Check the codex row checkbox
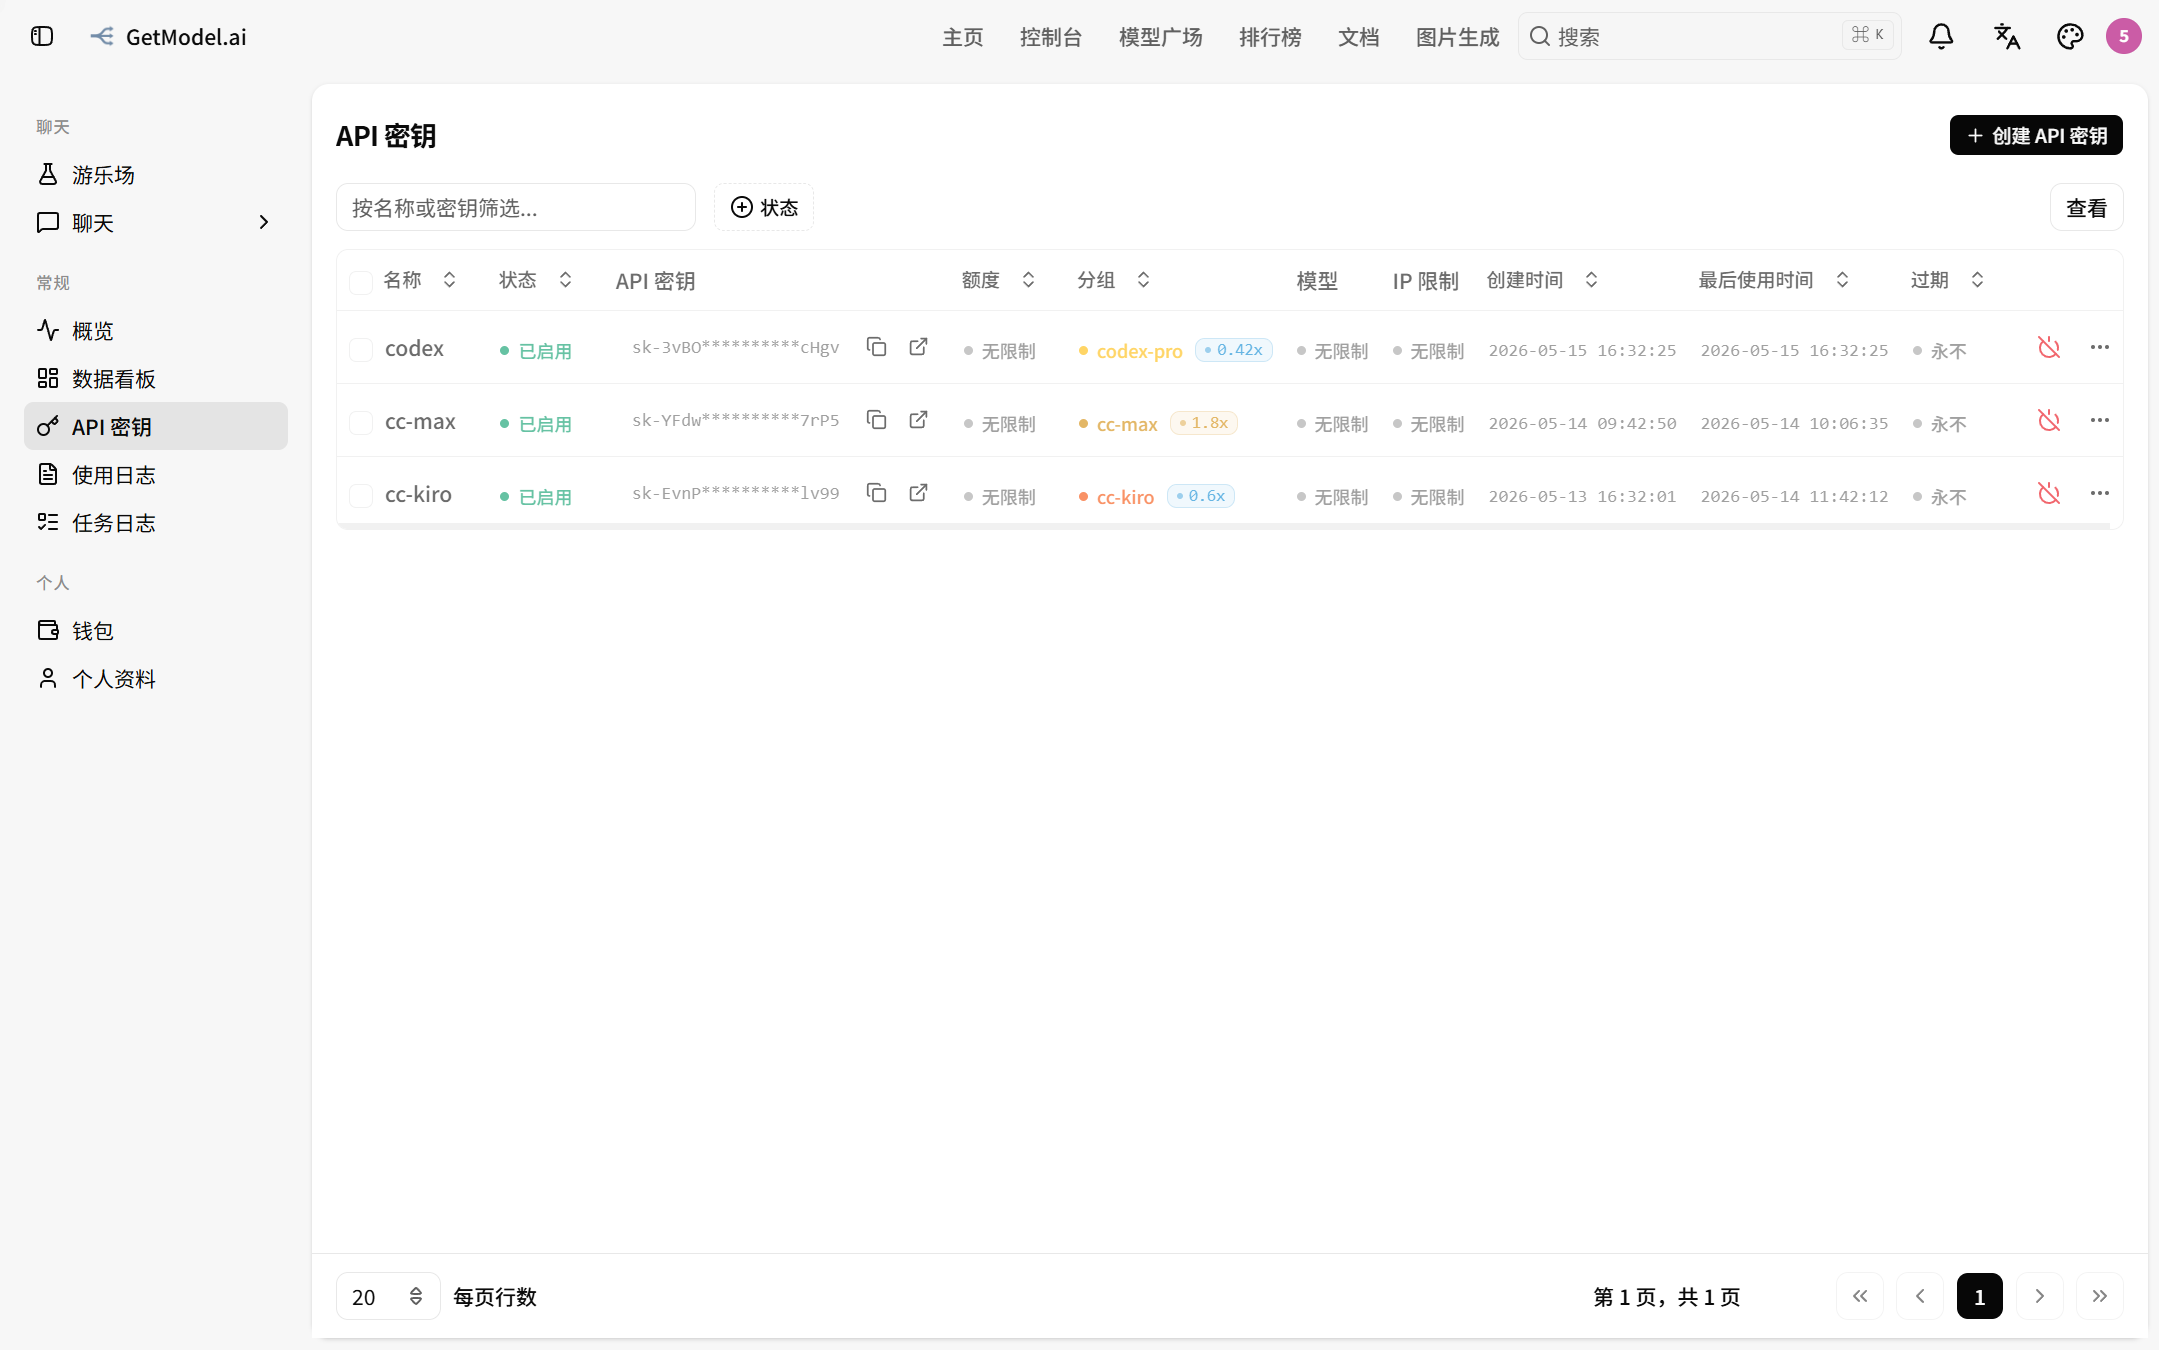 point(361,349)
